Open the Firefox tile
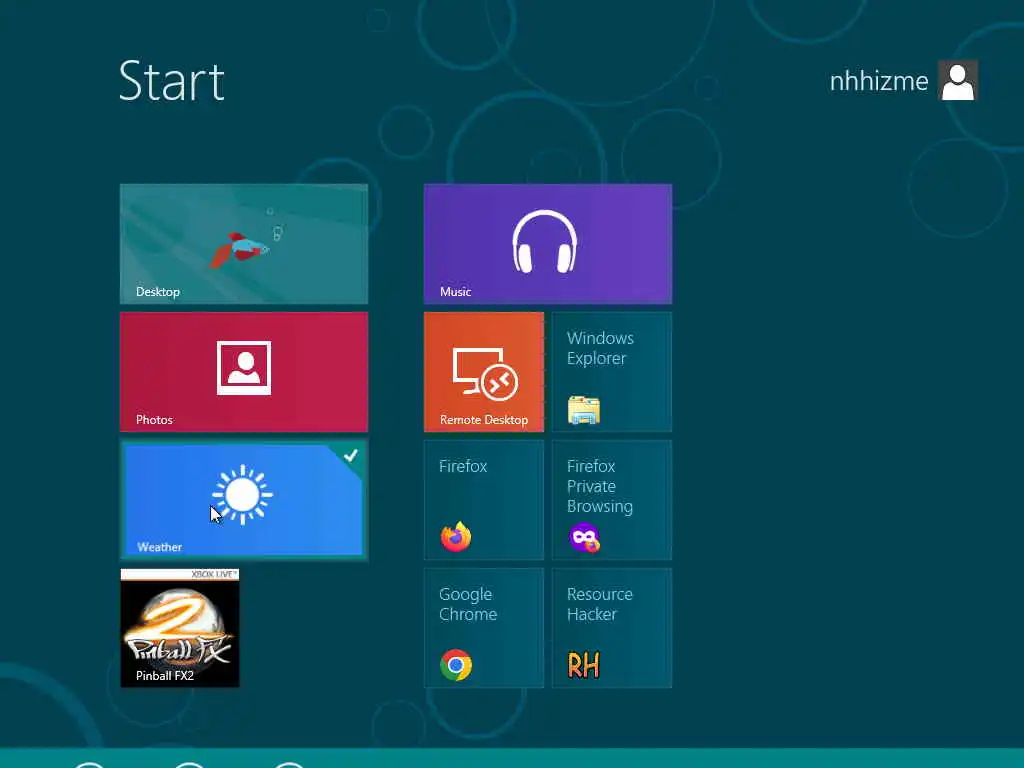The width and height of the screenshot is (1024, 768). pyautogui.click(x=483, y=500)
